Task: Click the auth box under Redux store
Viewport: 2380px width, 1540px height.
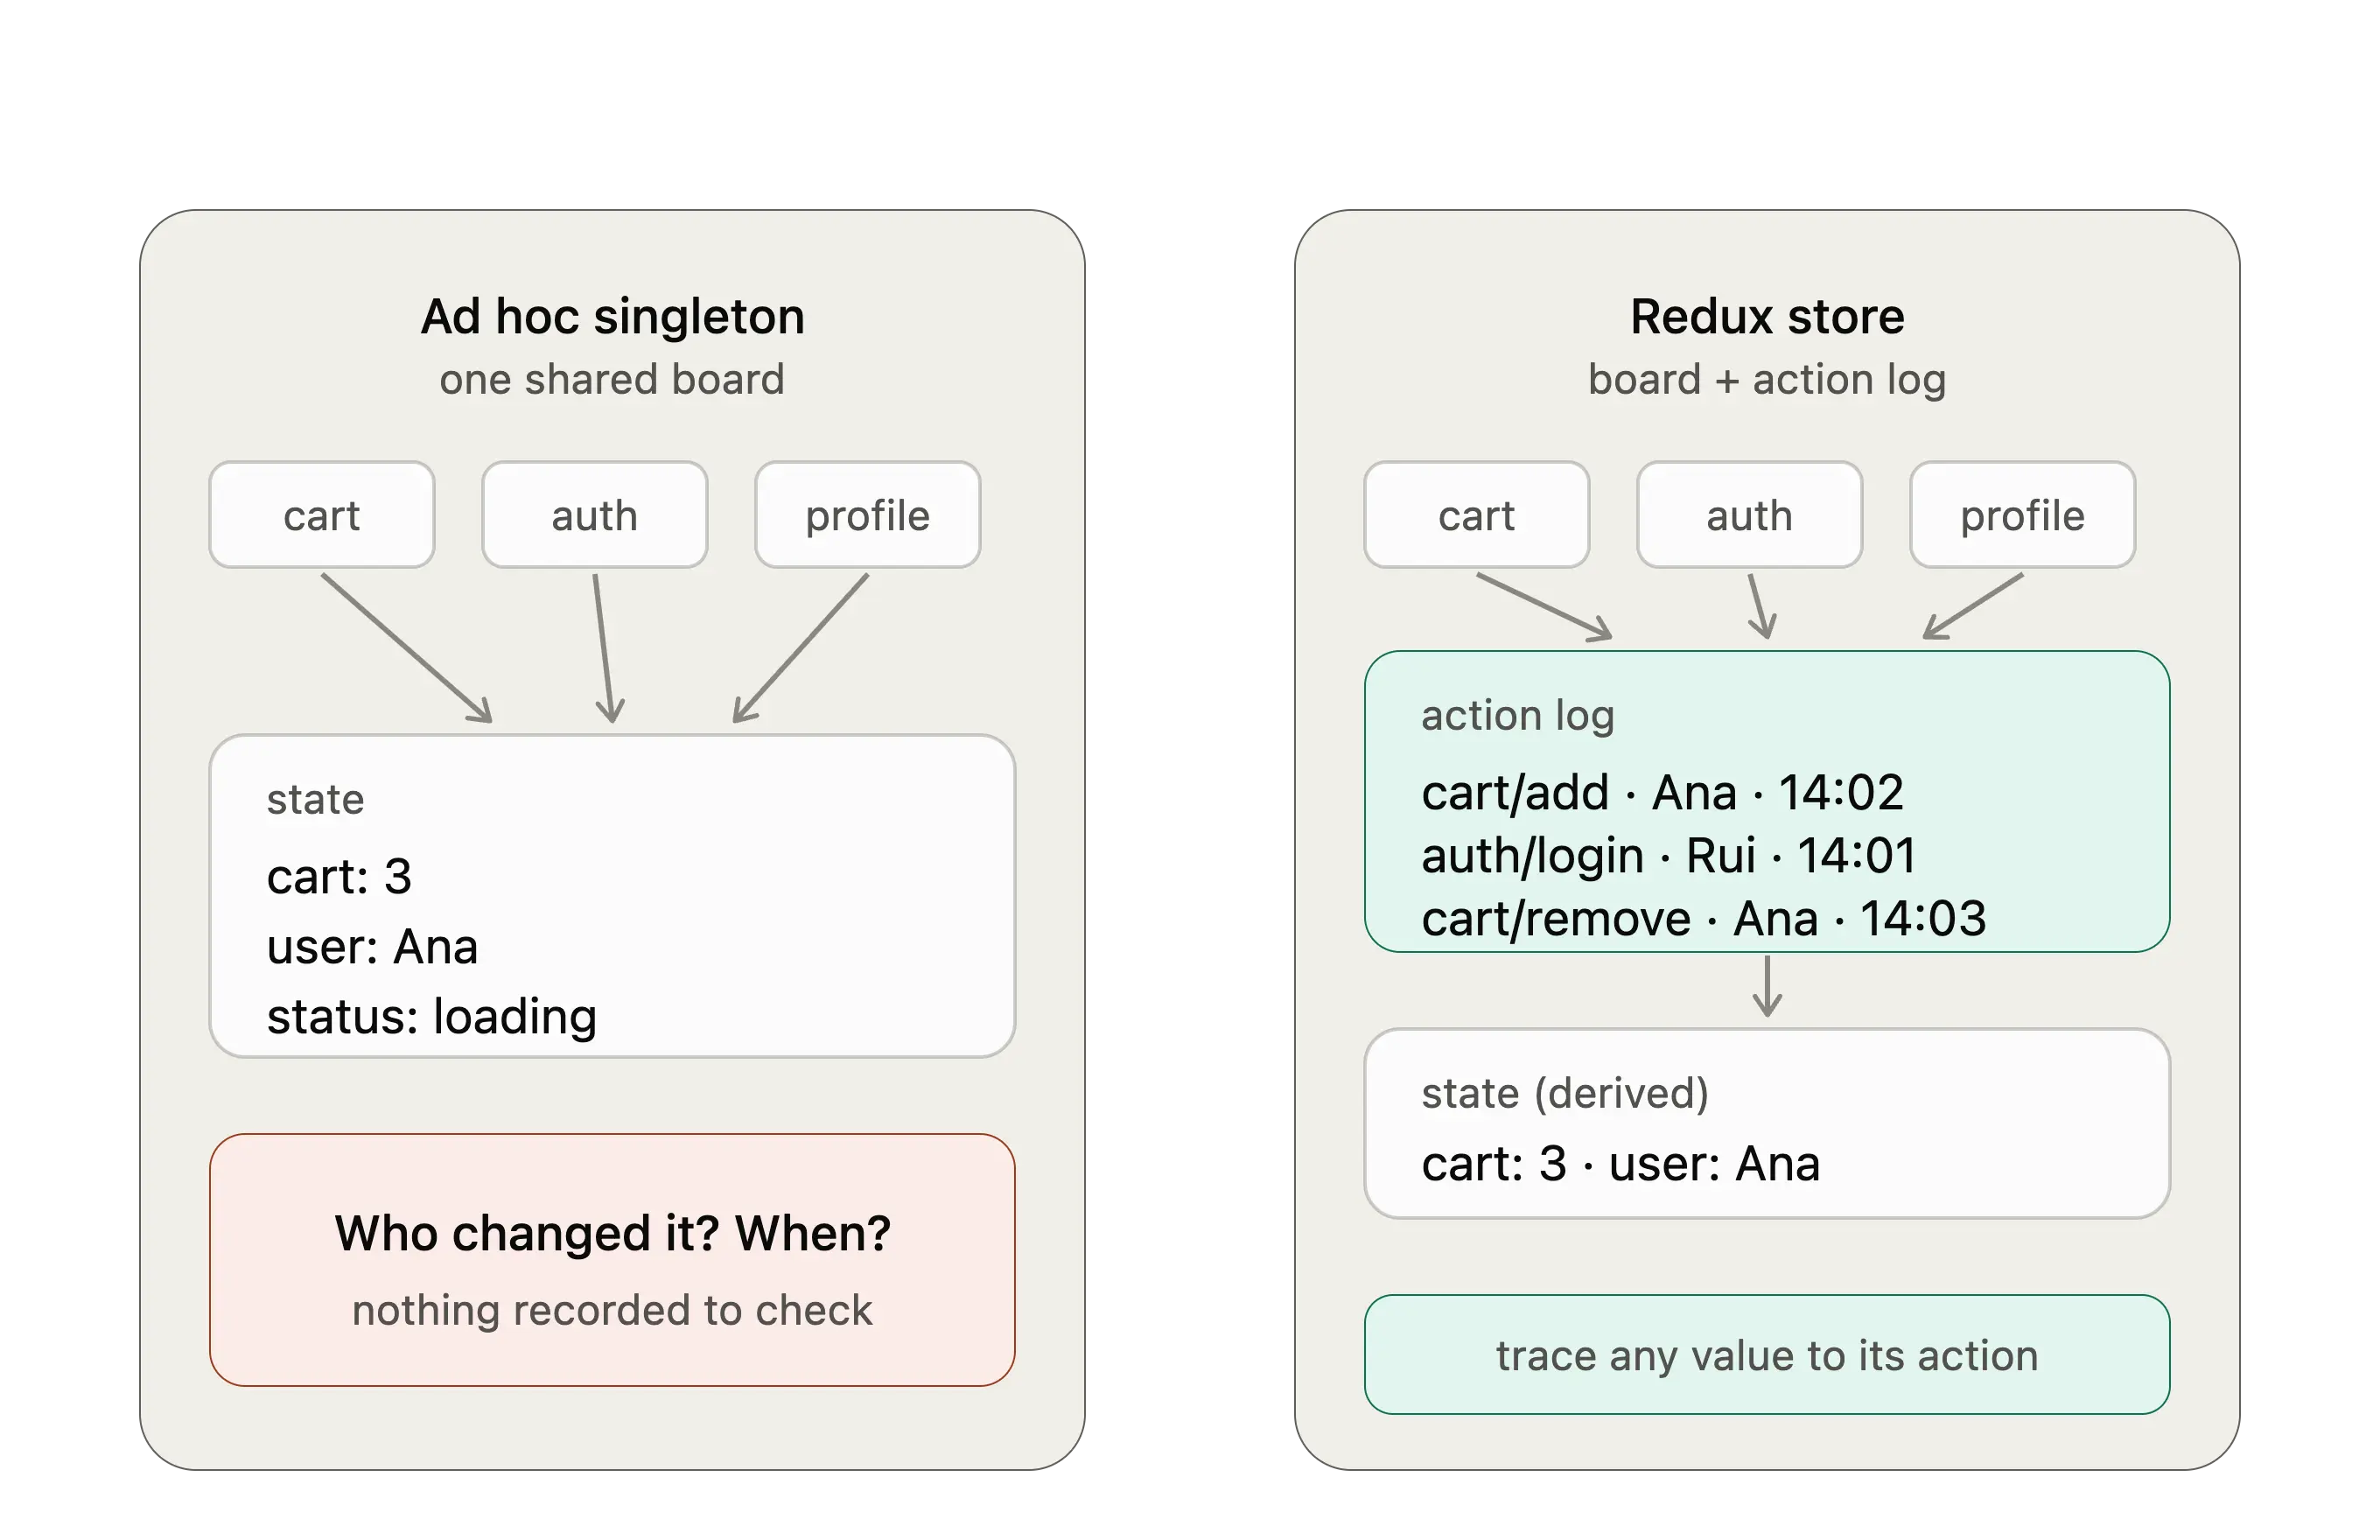Action: [x=1750, y=515]
